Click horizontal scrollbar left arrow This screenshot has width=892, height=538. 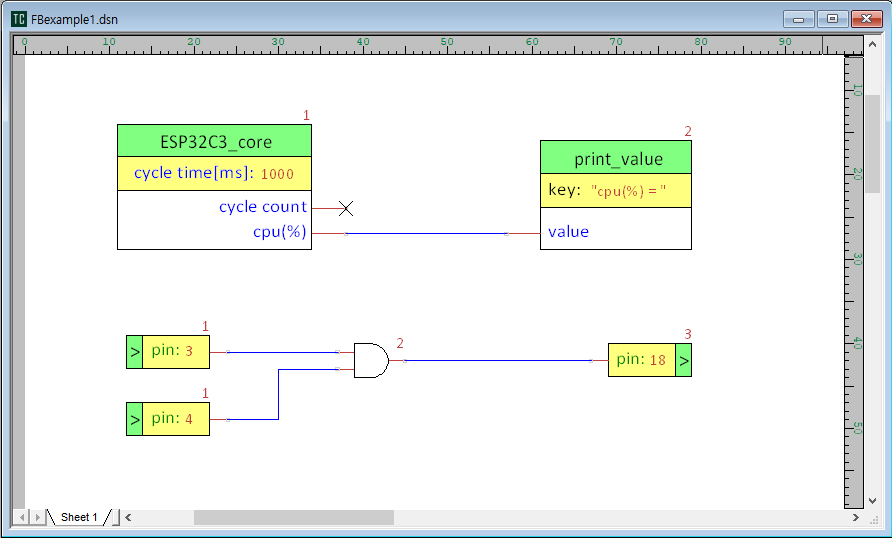[129, 517]
